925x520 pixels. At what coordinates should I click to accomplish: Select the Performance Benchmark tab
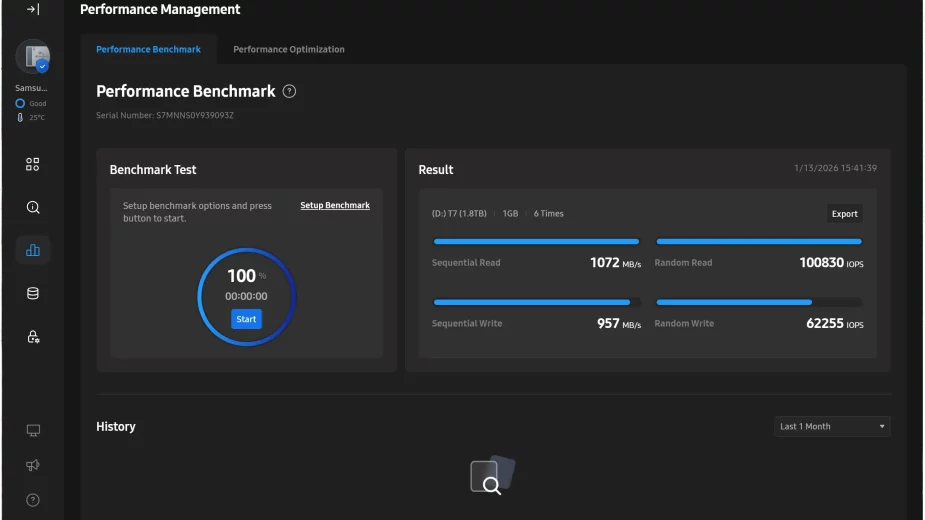pos(148,49)
